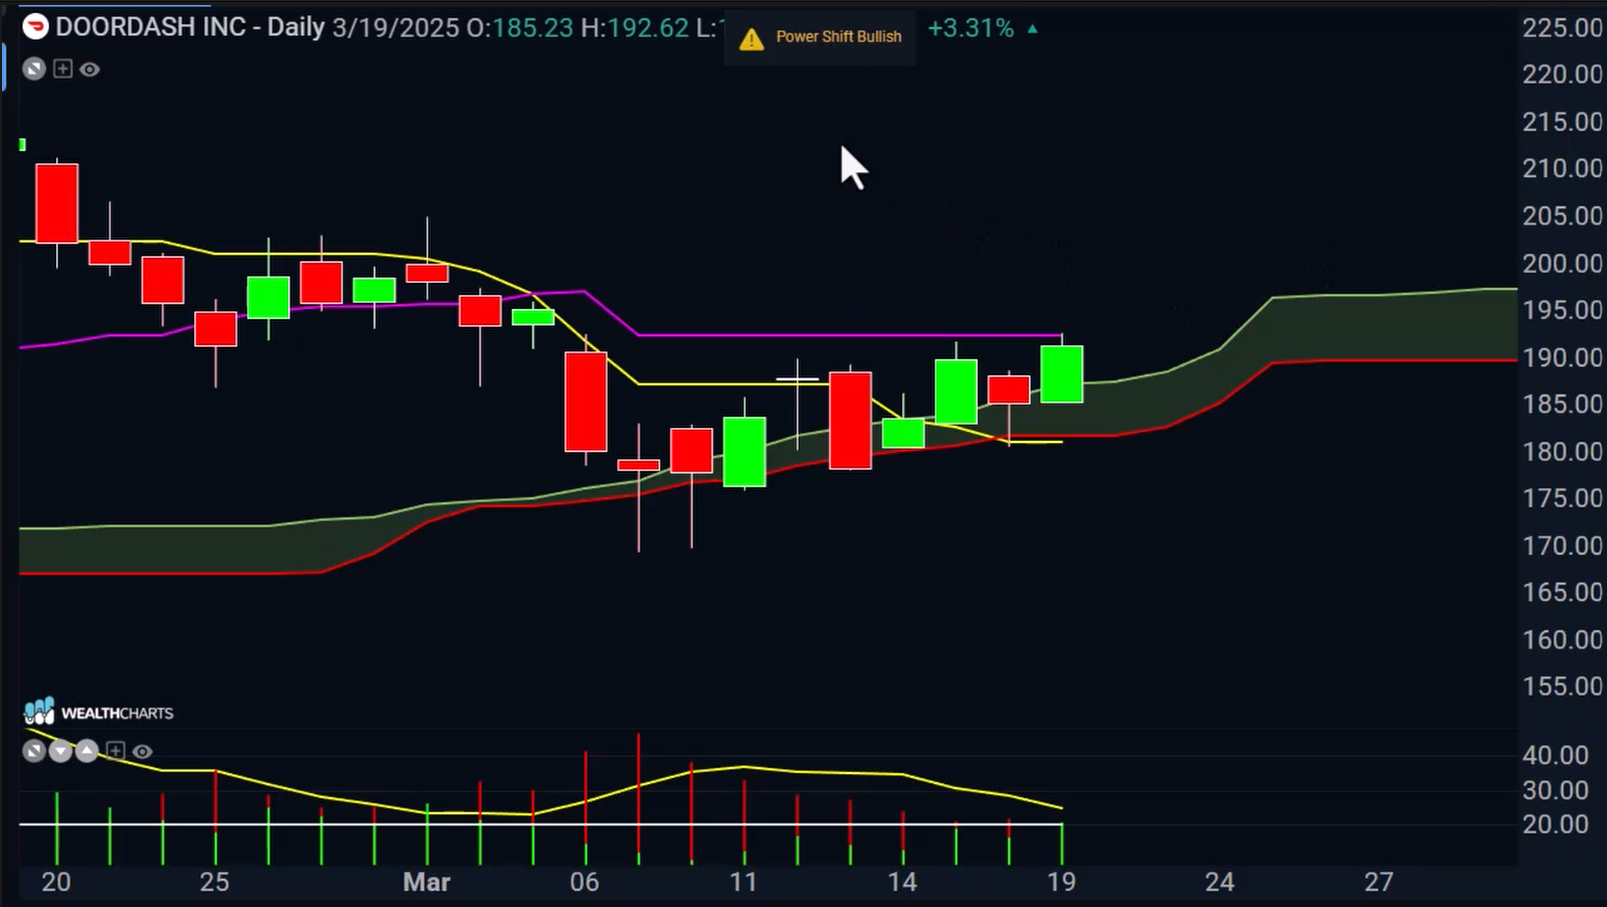Move the volume pane down with the down arrow
Viewport: 1607px width, 907px height.
tap(60, 750)
